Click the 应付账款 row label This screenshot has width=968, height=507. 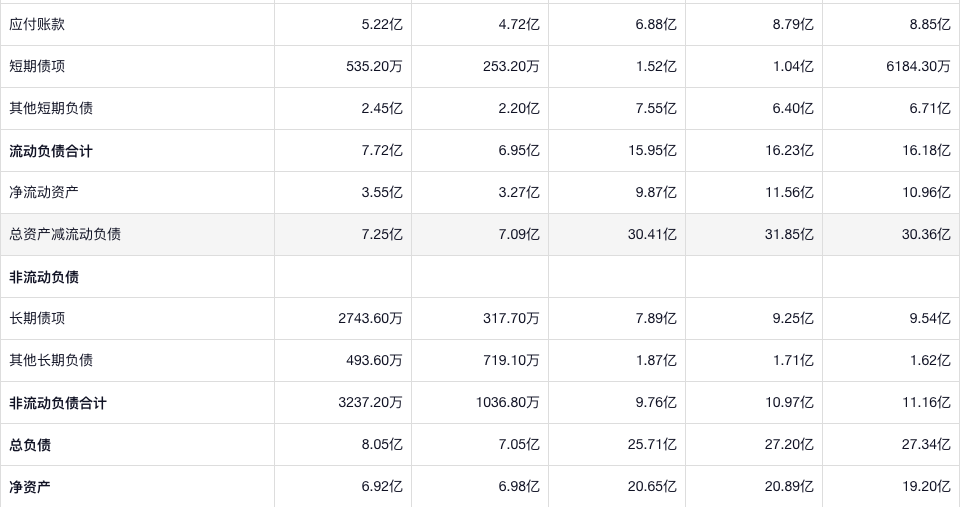[37, 24]
